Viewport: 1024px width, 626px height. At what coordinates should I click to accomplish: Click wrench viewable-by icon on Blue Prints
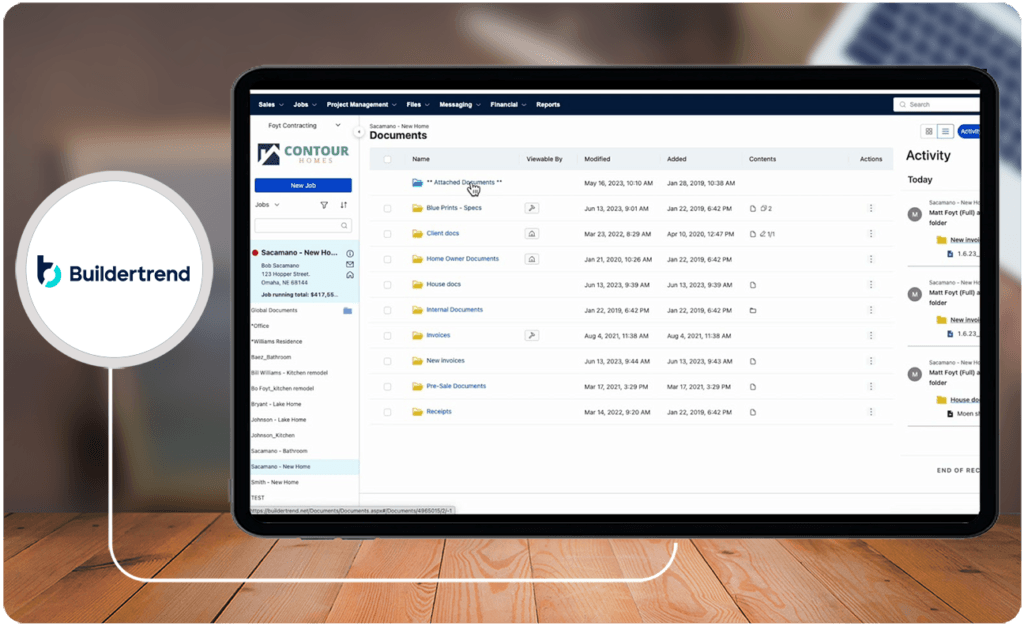coord(532,208)
